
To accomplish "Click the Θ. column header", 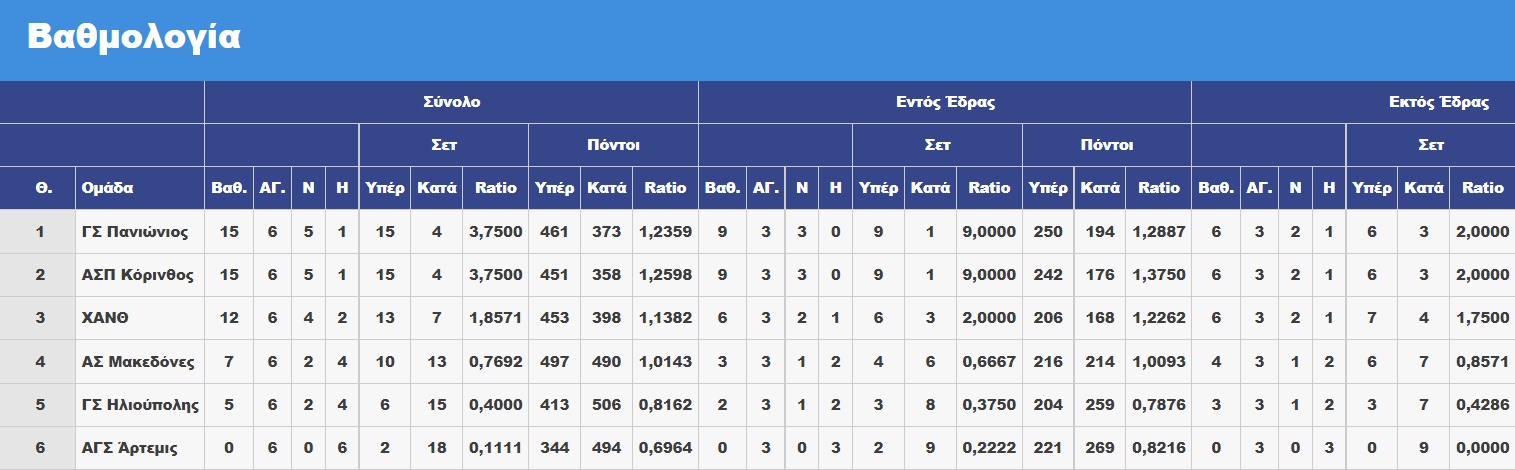I will tap(44, 188).
